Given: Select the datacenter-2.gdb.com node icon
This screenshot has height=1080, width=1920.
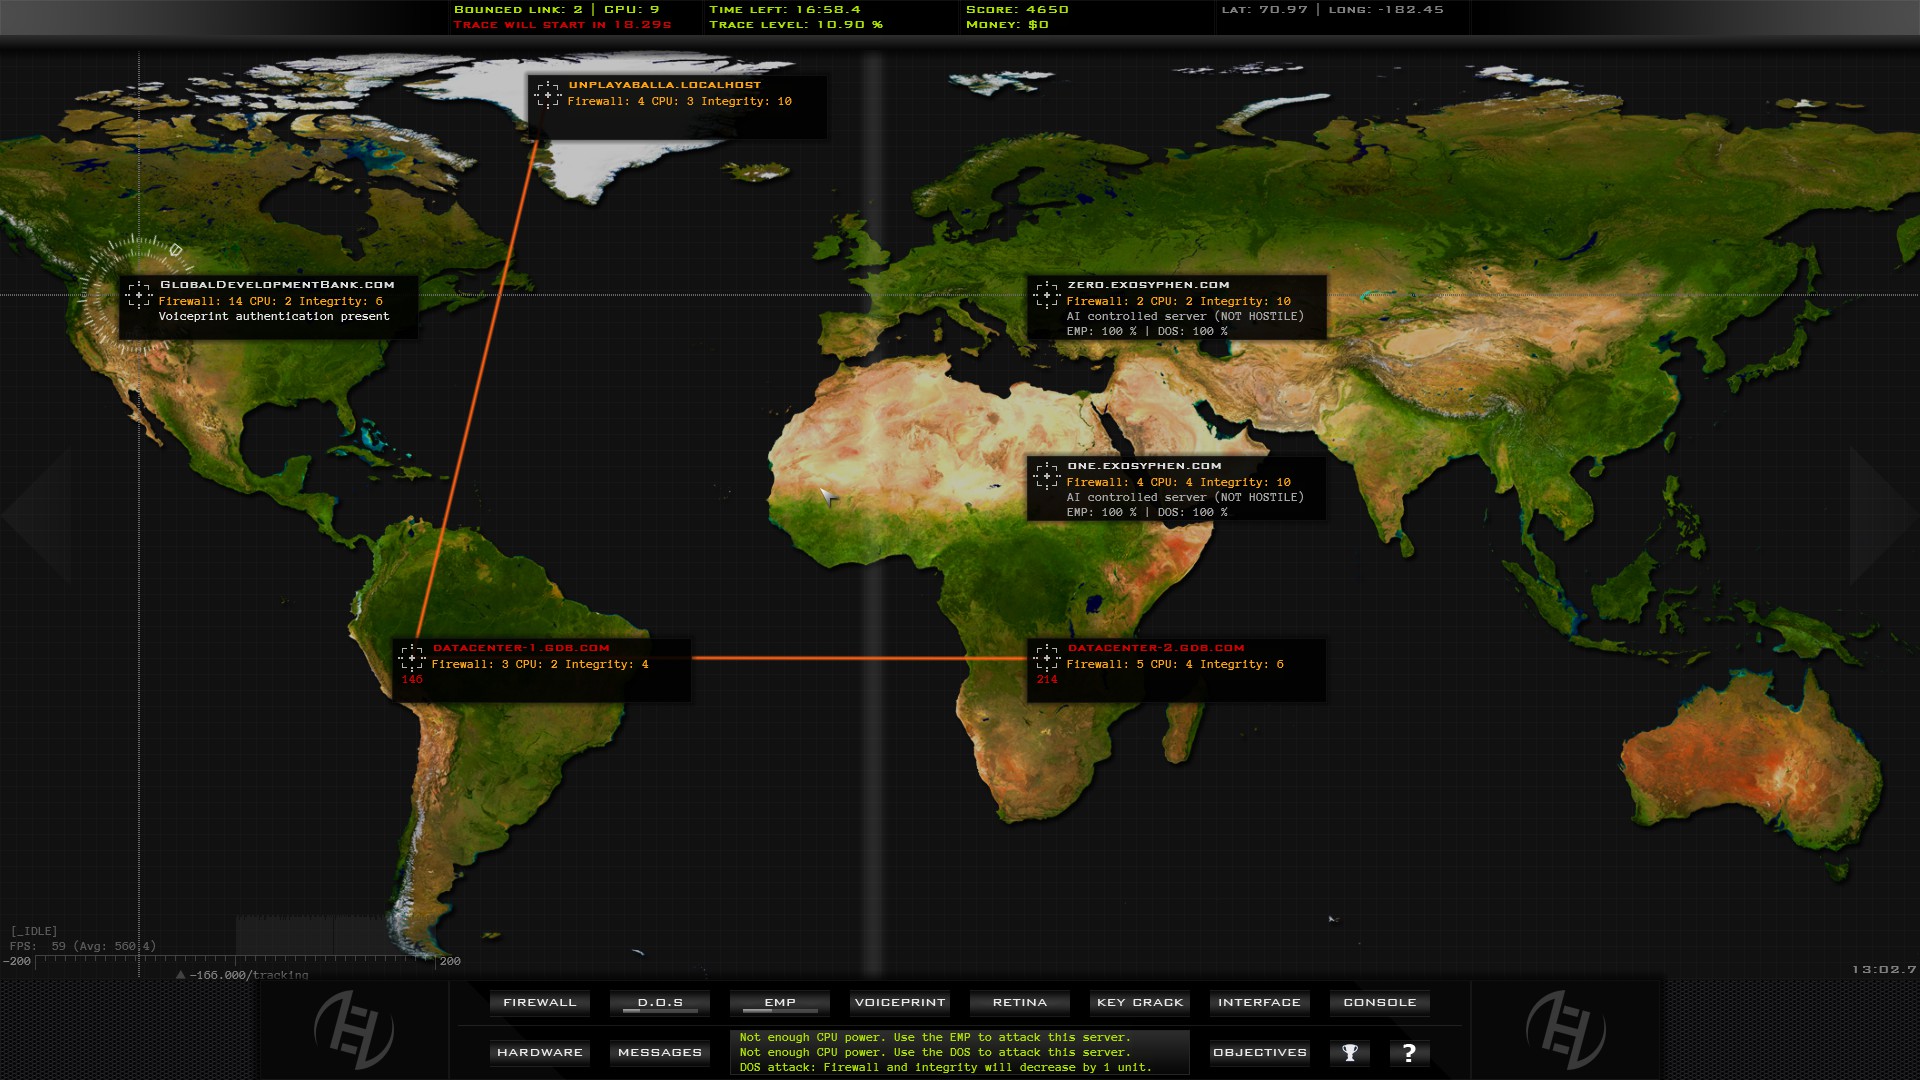Looking at the screenshot, I should [1046, 658].
